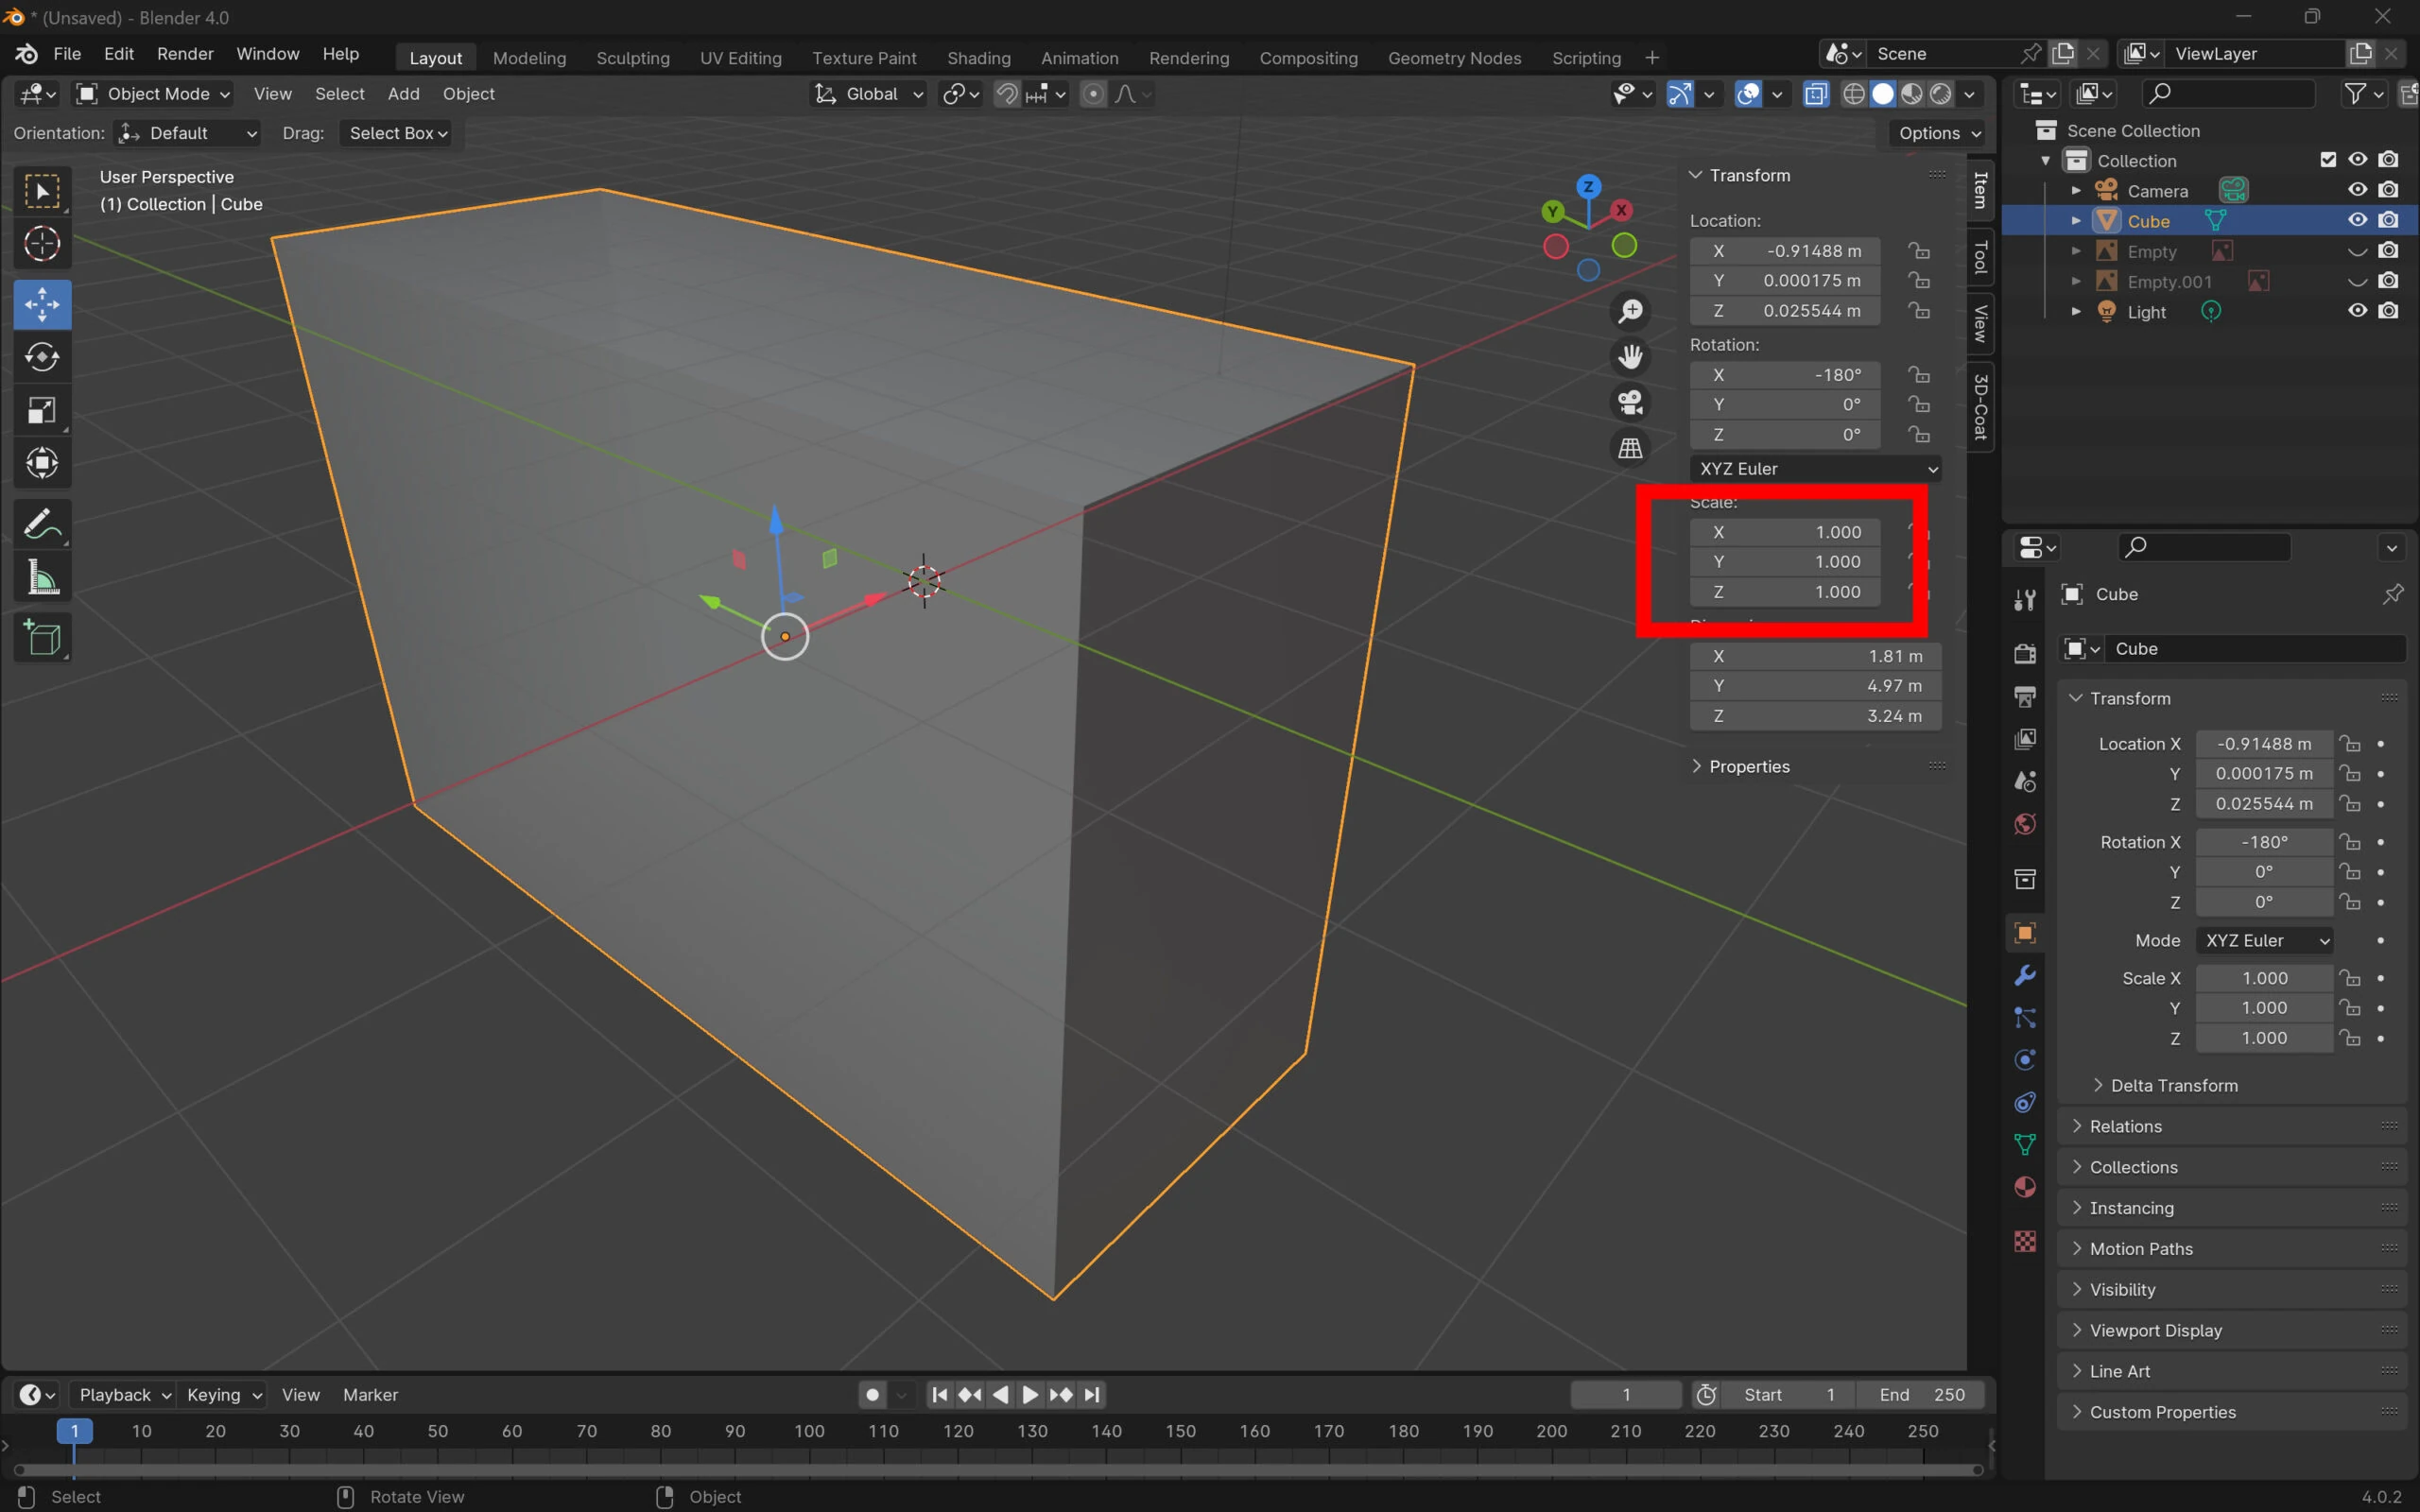Click the Options button in viewport header
The image size is (2420, 1512).
(1938, 133)
